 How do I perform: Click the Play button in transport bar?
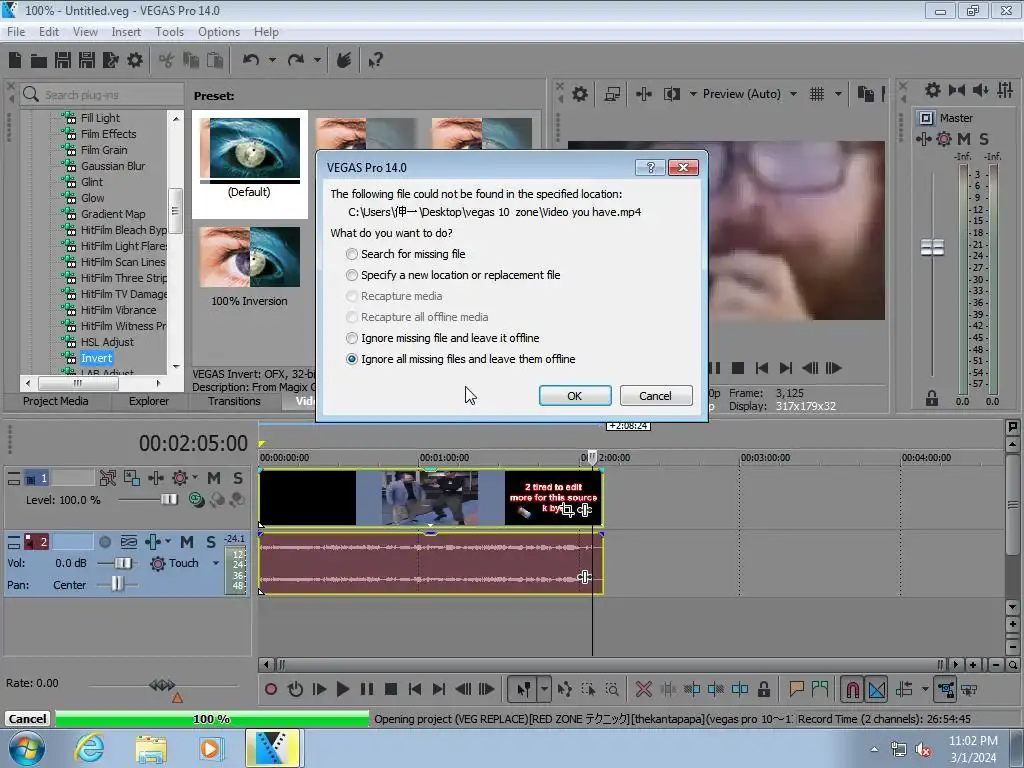pyautogui.click(x=342, y=689)
